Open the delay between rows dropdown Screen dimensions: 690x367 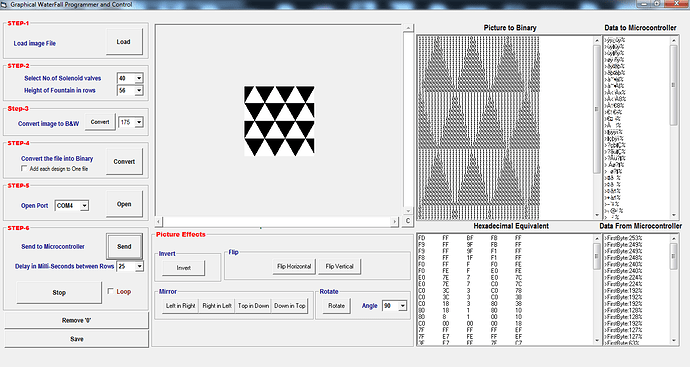[139, 266]
